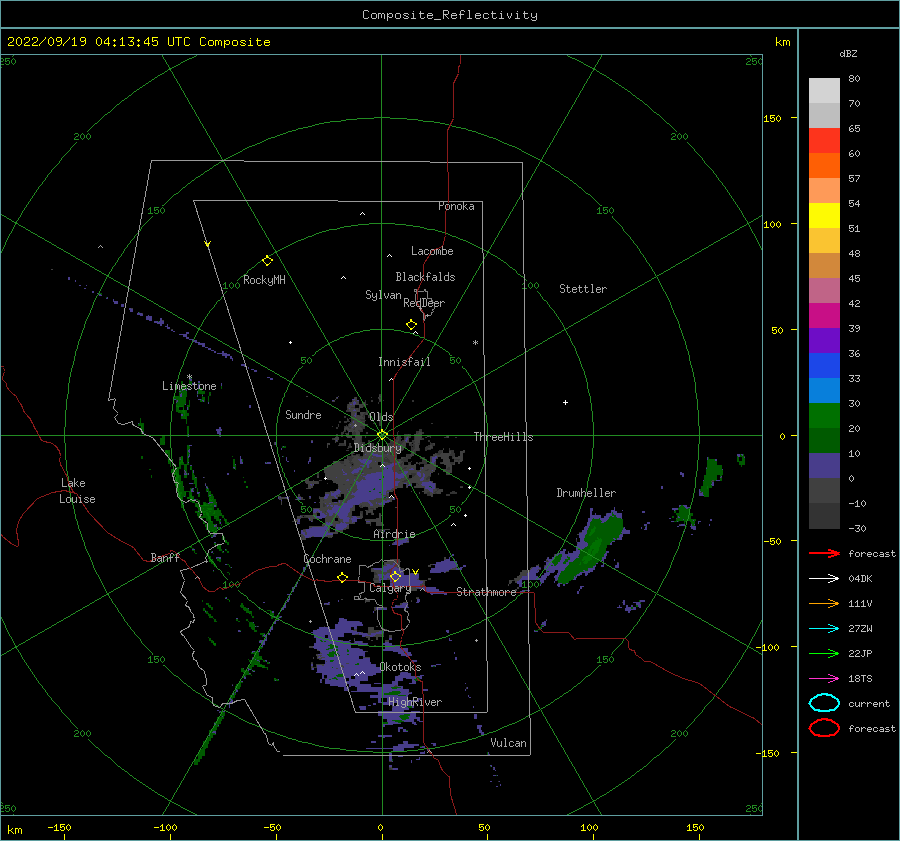Screen dimensions: 900x841
Task: Select the Limestone label
Action: [x=189, y=386]
